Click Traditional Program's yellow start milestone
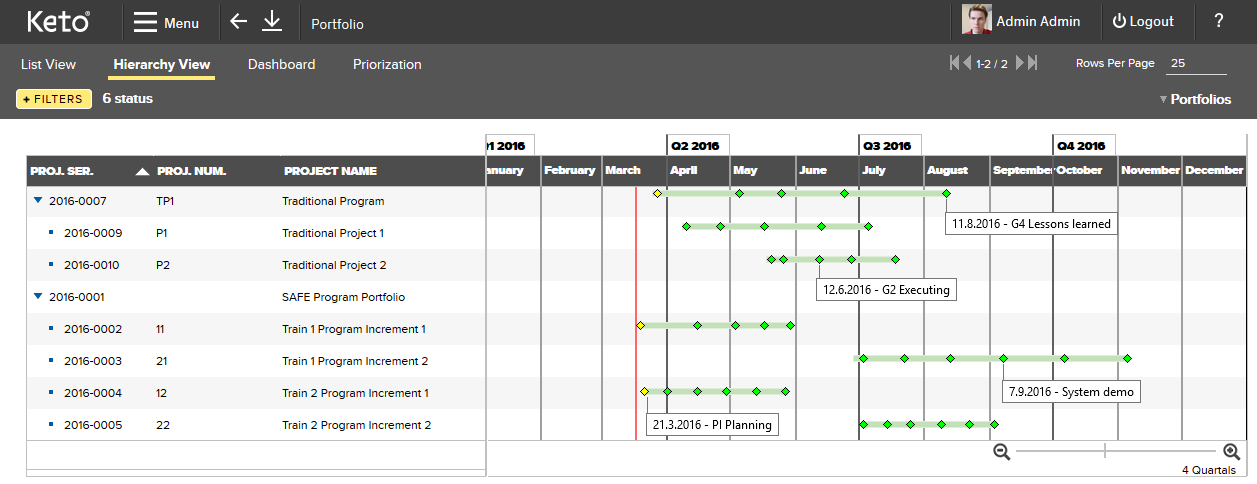This screenshot has height=484, width=1257. 658,193
